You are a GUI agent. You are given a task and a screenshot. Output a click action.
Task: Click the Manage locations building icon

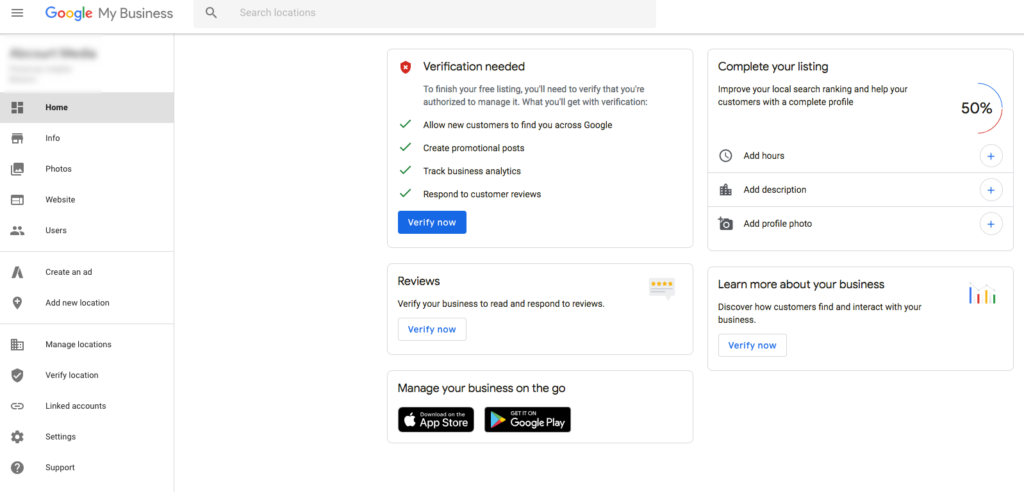[x=18, y=345]
